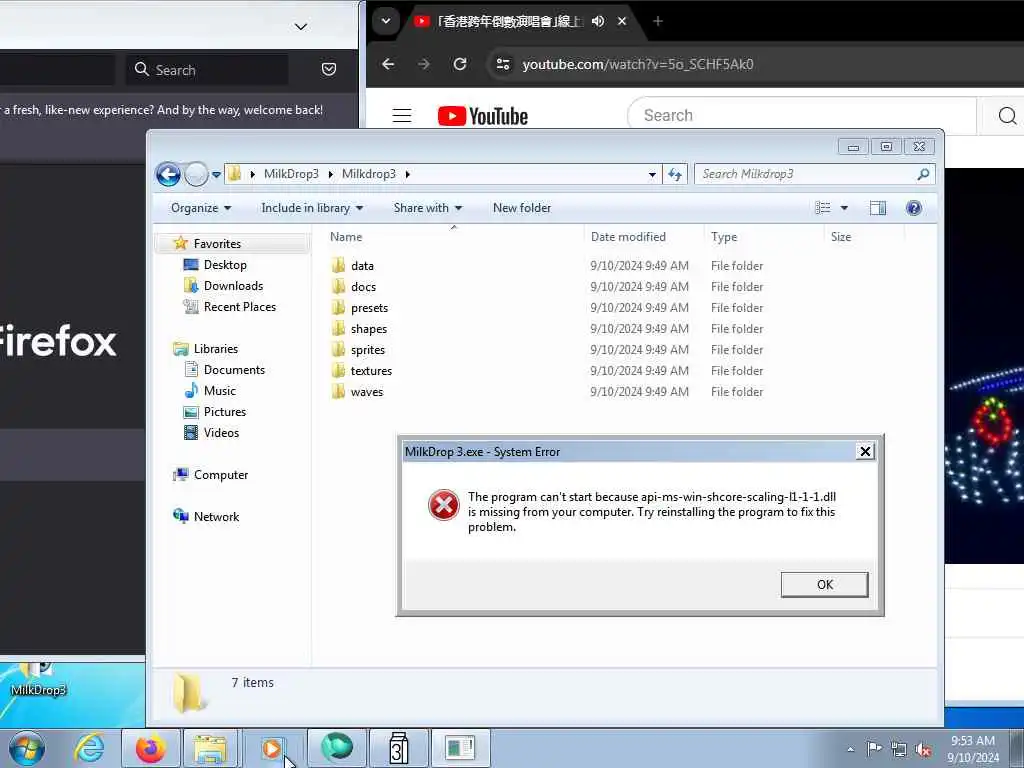Image resolution: width=1024 pixels, height=768 pixels.
Task: Select Favorites in the navigation pane
Action: [x=217, y=244]
